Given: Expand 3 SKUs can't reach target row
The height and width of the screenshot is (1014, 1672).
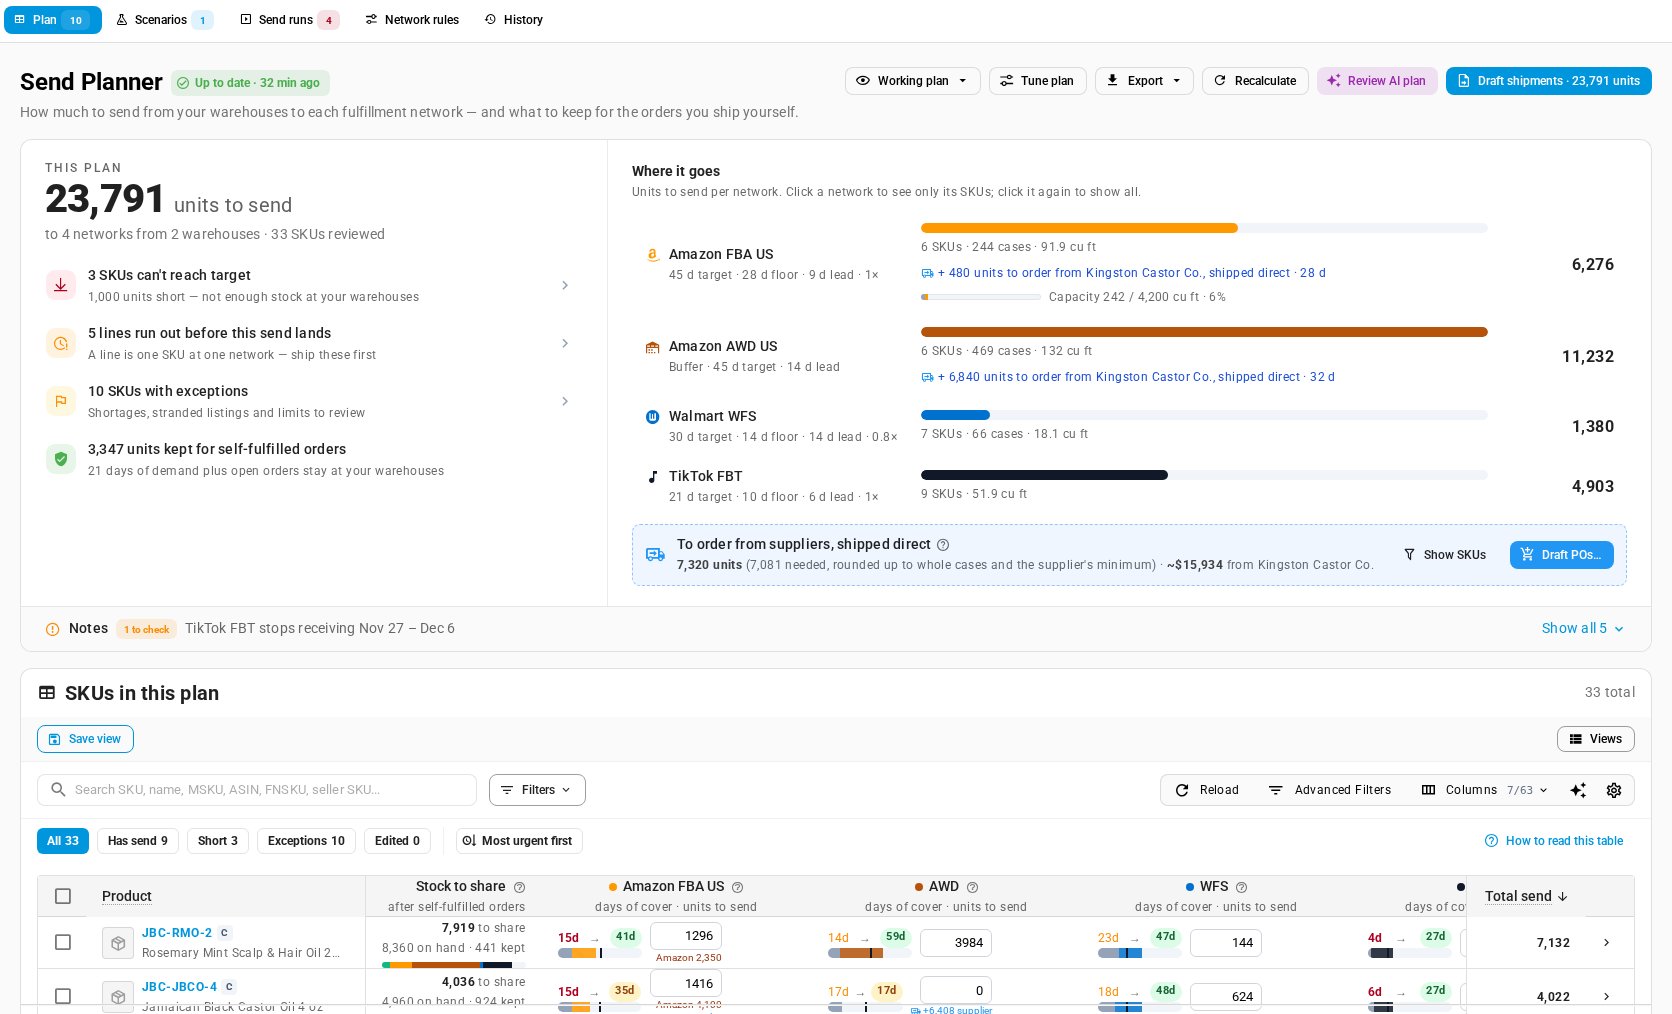Looking at the screenshot, I should tap(308, 285).
